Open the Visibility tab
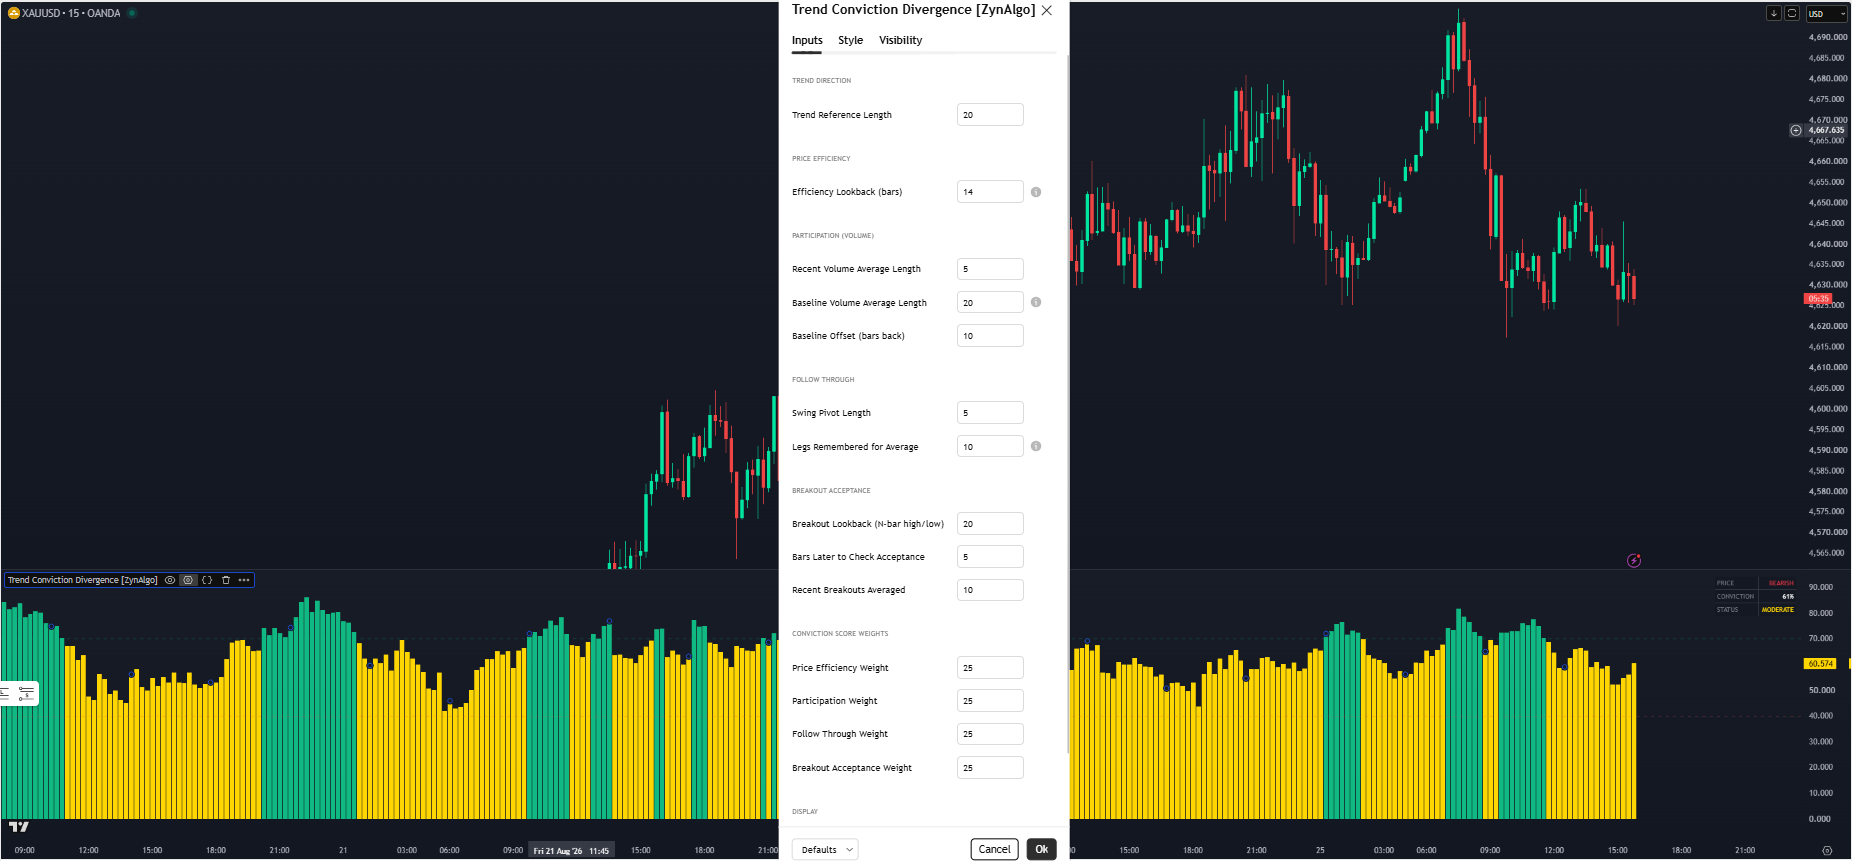Image resolution: width=1852 pixels, height=861 pixels. [x=900, y=40]
